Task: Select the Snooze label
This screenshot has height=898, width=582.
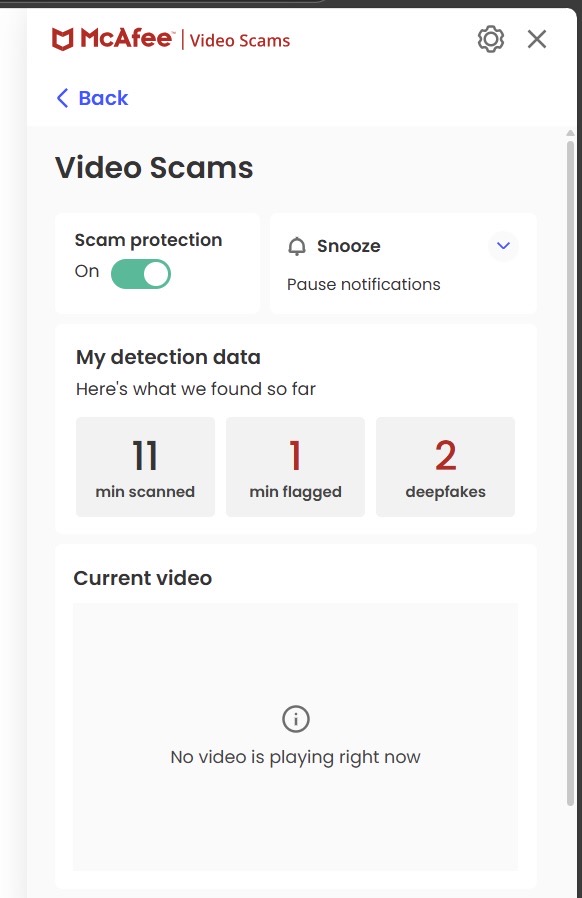Action: (348, 246)
